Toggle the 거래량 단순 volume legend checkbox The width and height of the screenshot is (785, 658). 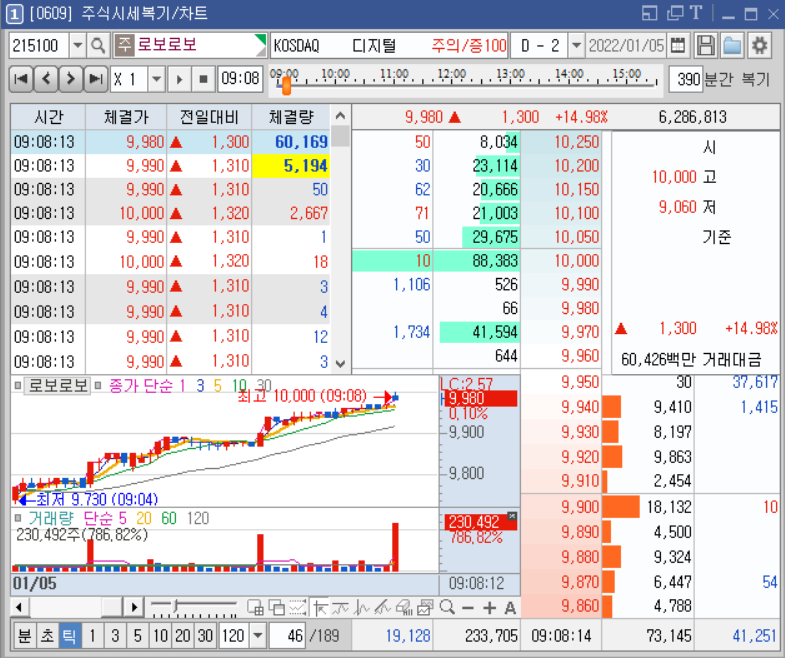click(x=18, y=518)
